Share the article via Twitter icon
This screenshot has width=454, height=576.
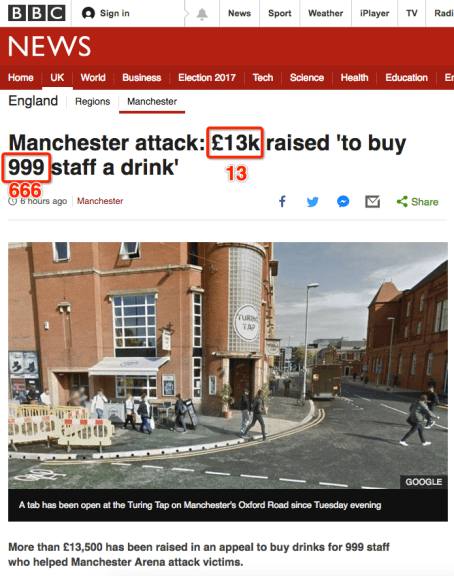pos(313,202)
